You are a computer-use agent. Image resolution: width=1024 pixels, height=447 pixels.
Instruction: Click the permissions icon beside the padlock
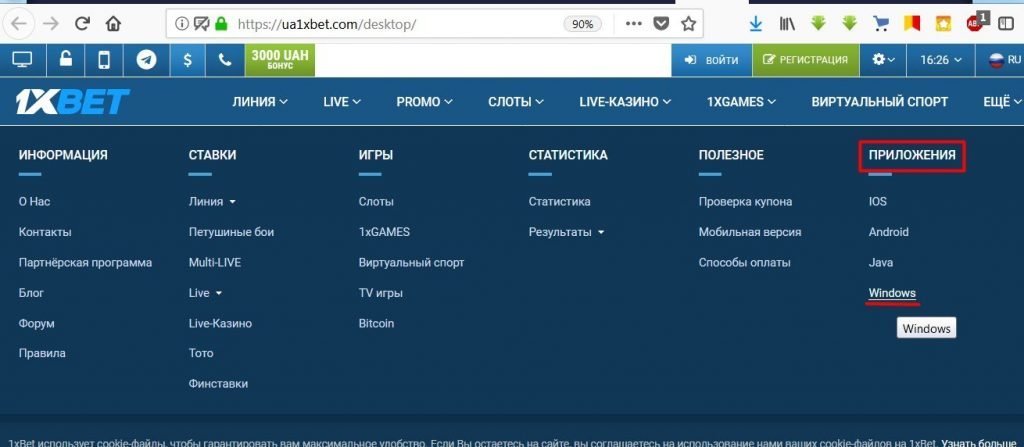pos(202,24)
